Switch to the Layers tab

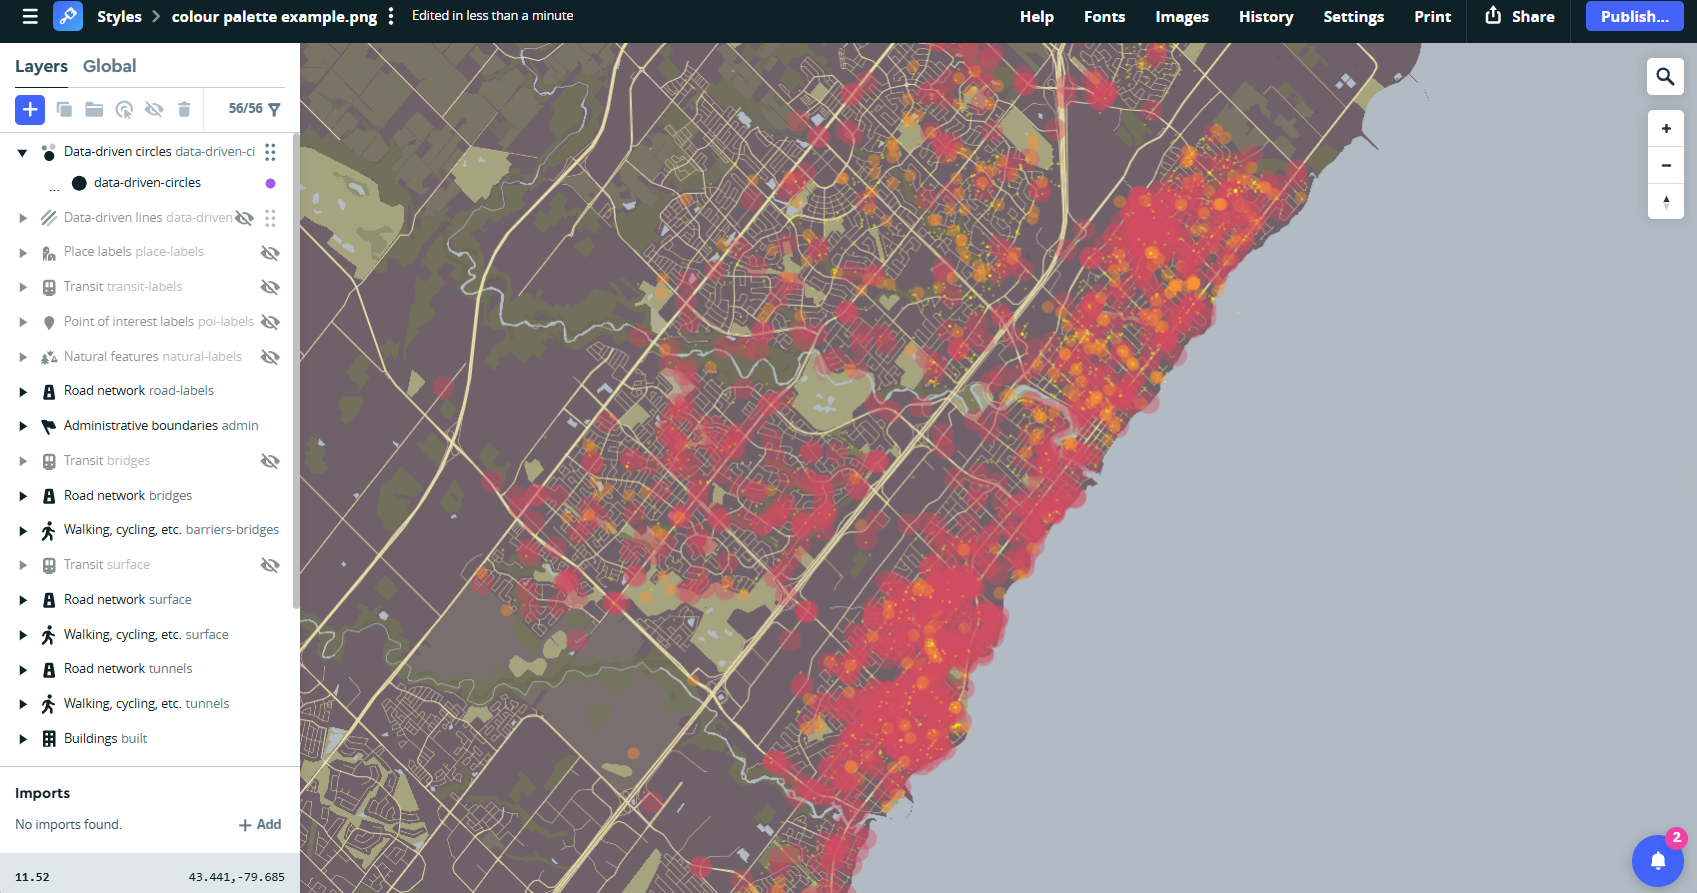coord(41,66)
